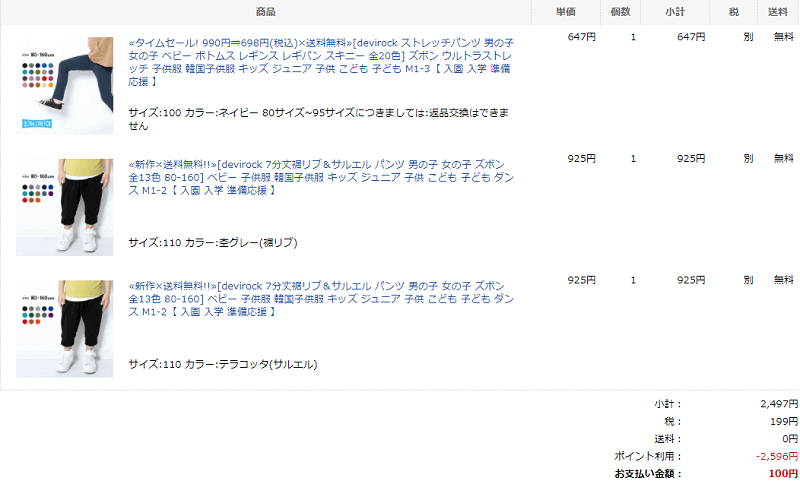Click the テラコッタ サルエル pants thumbnail
The image size is (800, 484).
tap(65, 328)
